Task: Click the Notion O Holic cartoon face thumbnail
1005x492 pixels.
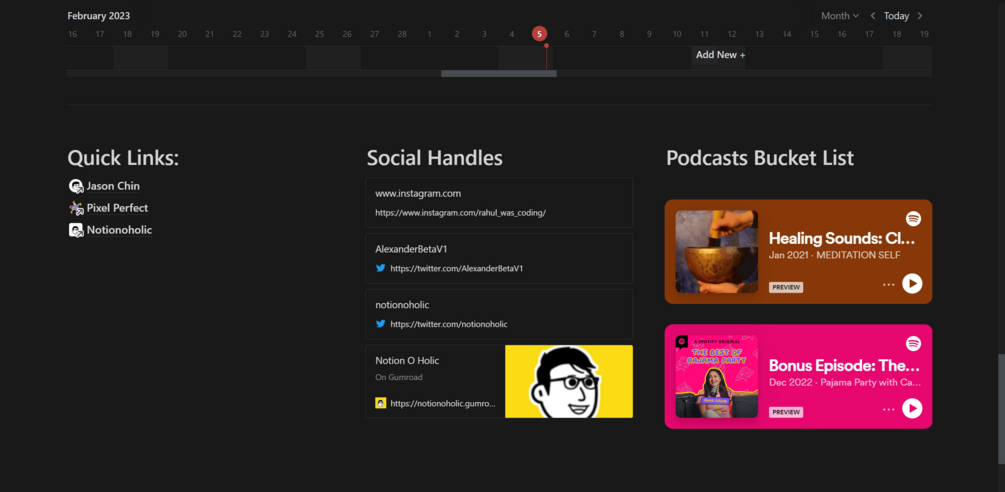Action: [x=569, y=382]
